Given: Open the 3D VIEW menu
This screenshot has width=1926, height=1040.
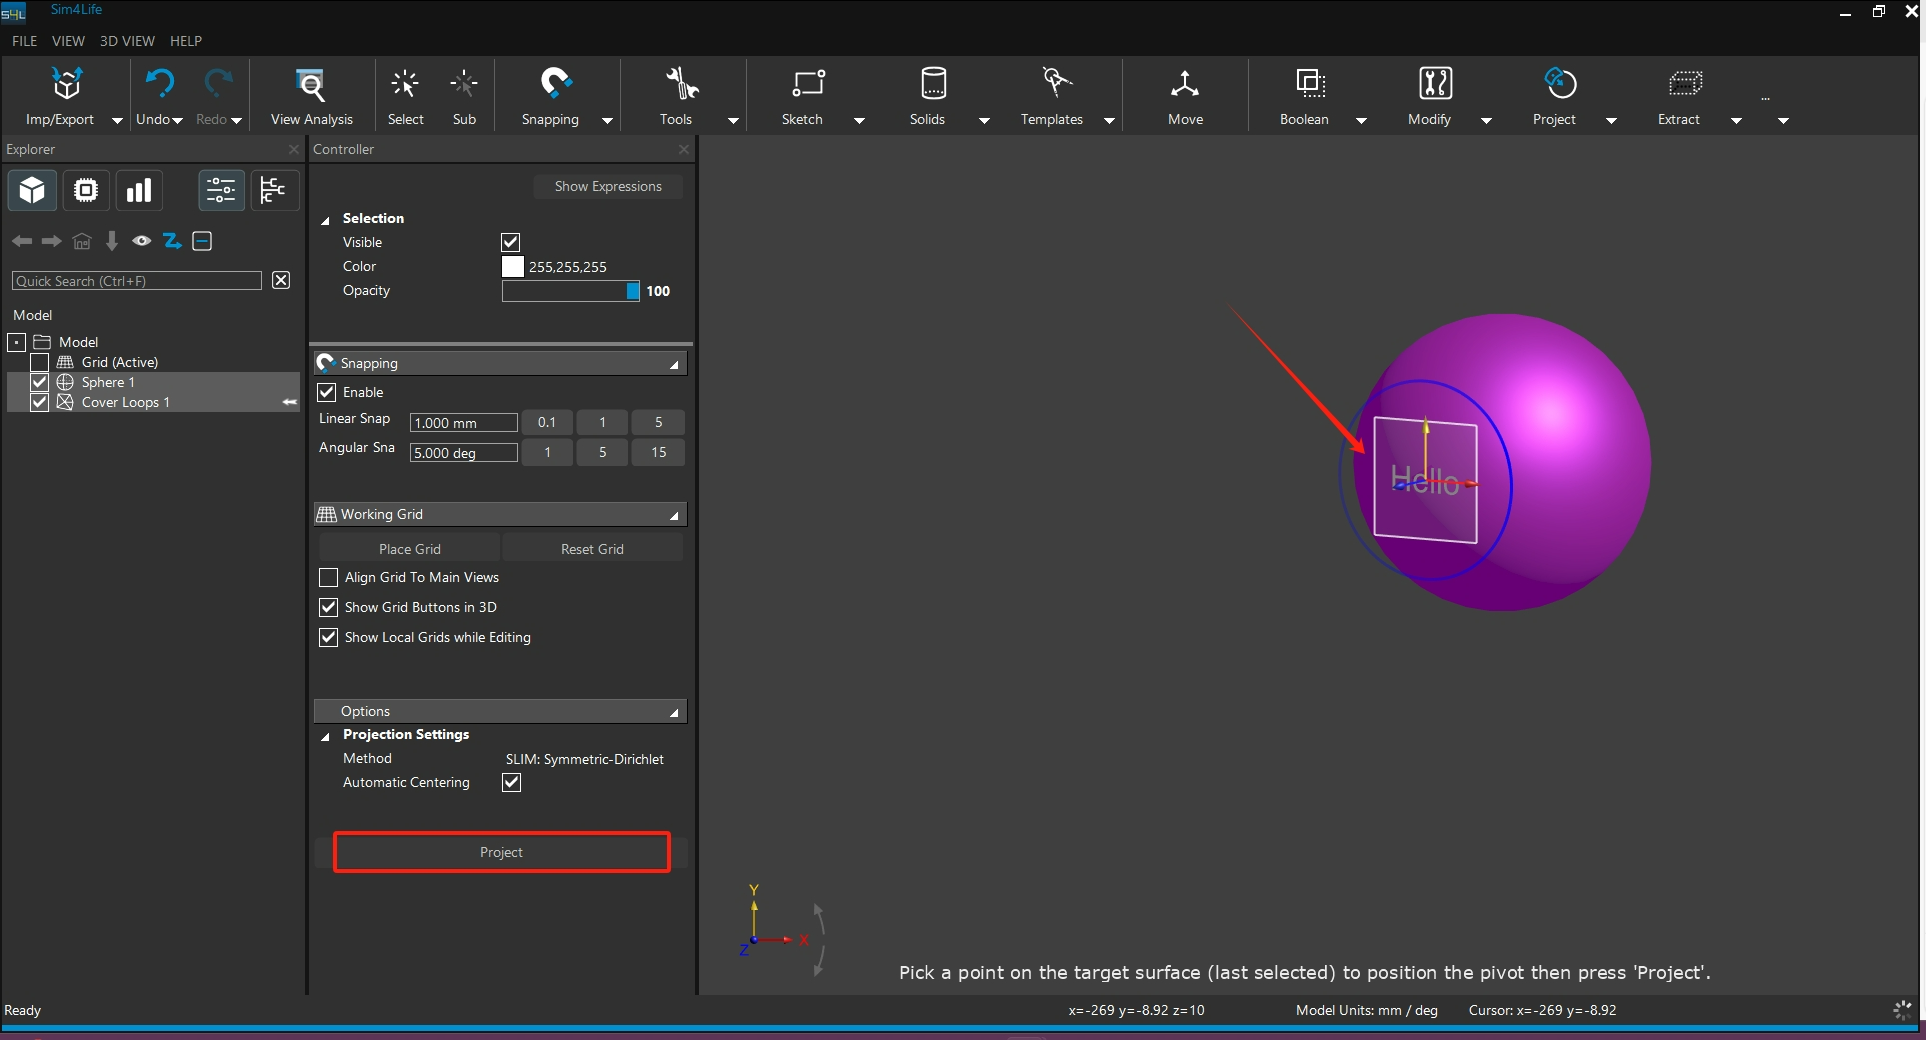Looking at the screenshot, I should click(127, 41).
